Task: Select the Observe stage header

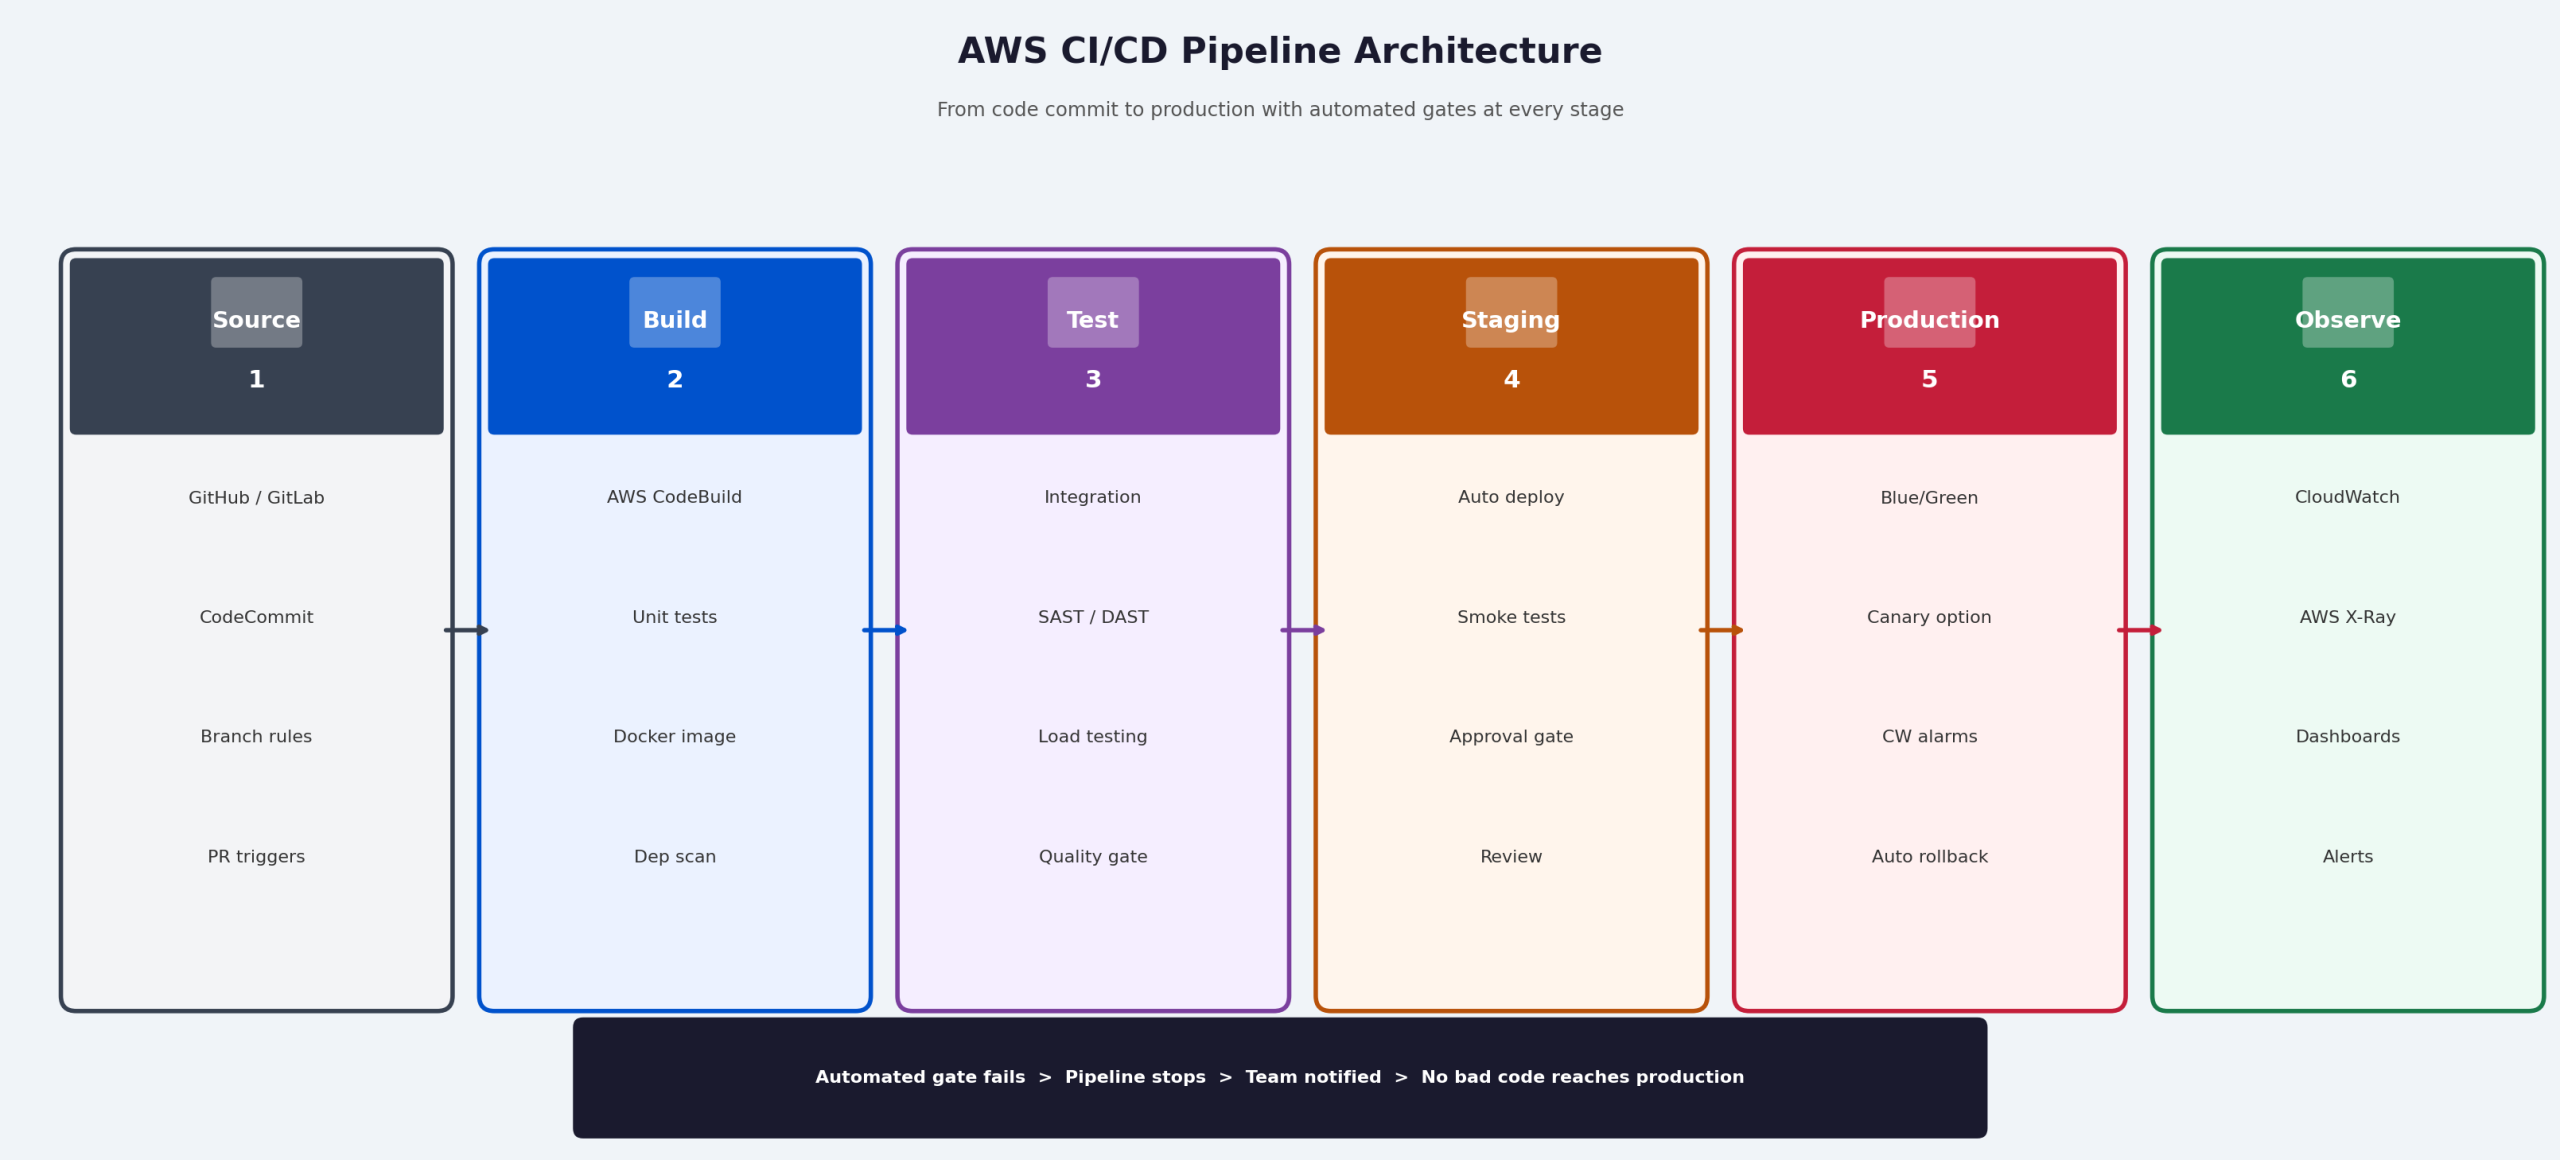Action: coord(2348,346)
